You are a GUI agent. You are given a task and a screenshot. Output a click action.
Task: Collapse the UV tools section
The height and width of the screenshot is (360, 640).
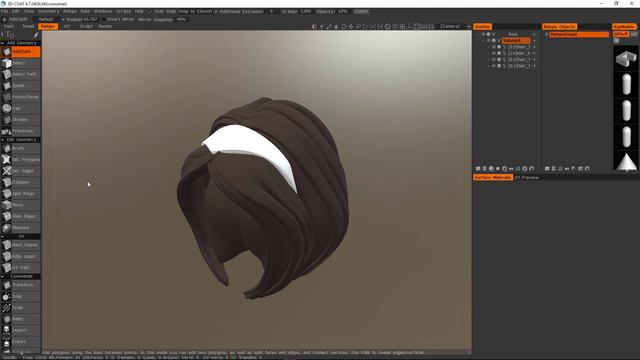pyautogui.click(x=2, y=236)
